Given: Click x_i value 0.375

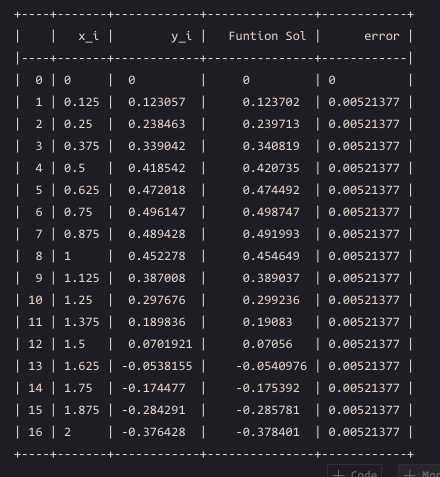Looking at the screenshot, I should [x=82, y=146].
